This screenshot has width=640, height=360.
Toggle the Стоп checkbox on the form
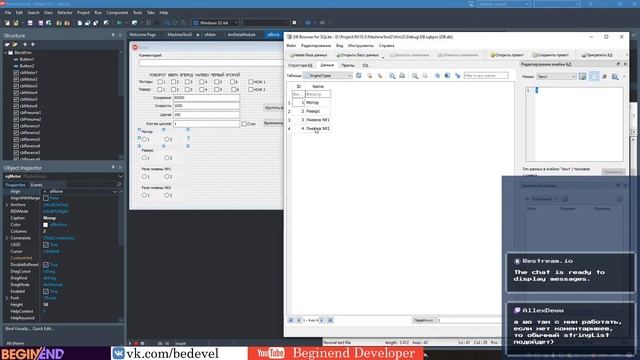pos(244,124)
